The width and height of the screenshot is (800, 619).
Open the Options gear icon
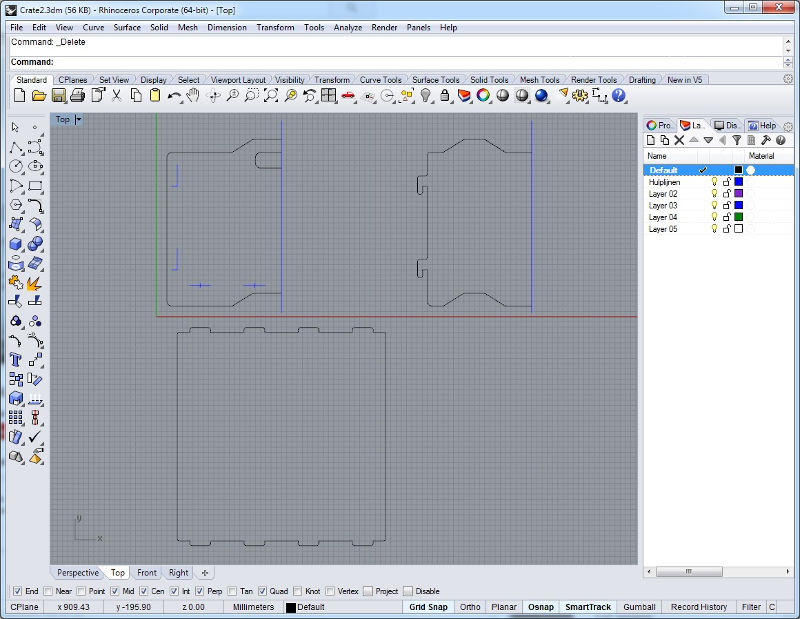click(x=580, y=95)
